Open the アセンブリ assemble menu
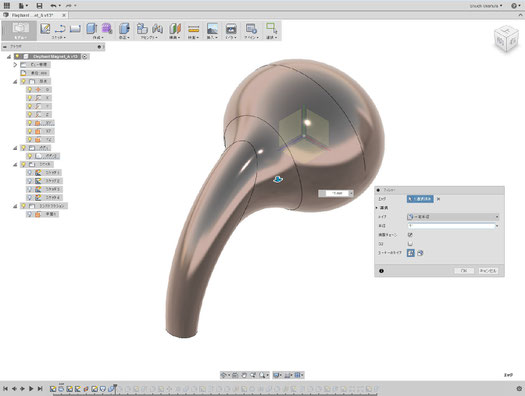The image size is (525, 396). pyautogui.click(x=149, y=37)
